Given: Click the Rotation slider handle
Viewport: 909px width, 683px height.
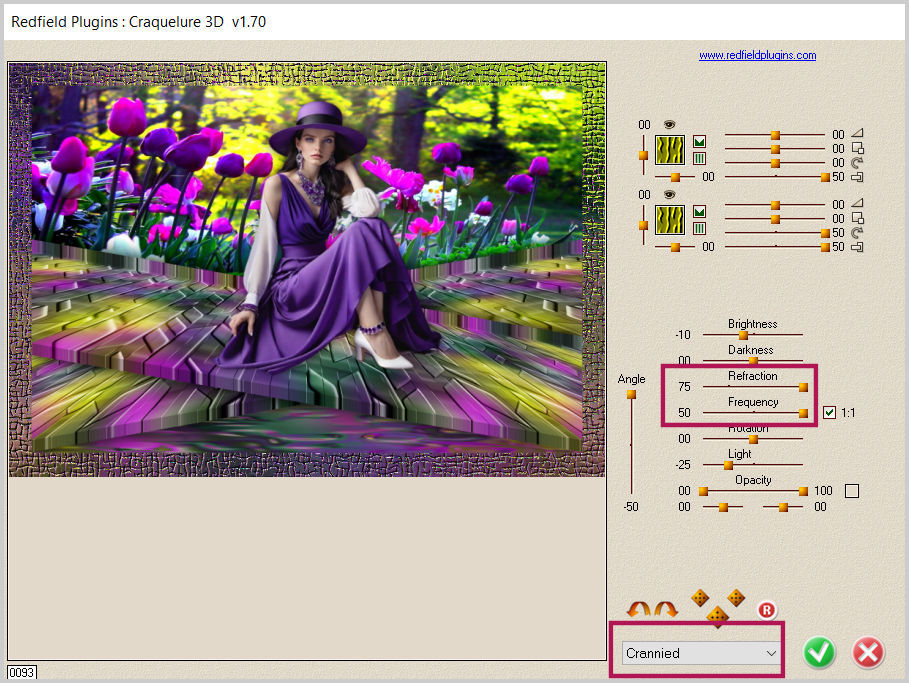Looking at the screenshot, I should (x=753, y=439).
